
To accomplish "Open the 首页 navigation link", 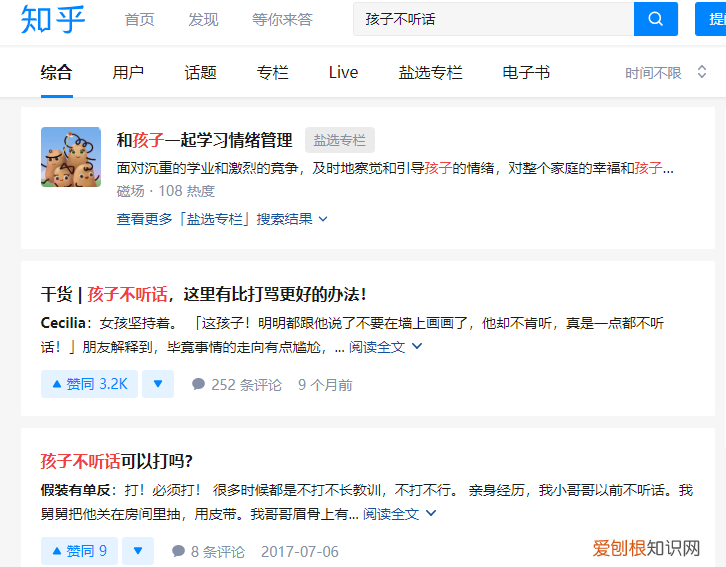I will (x=139, y=19).
